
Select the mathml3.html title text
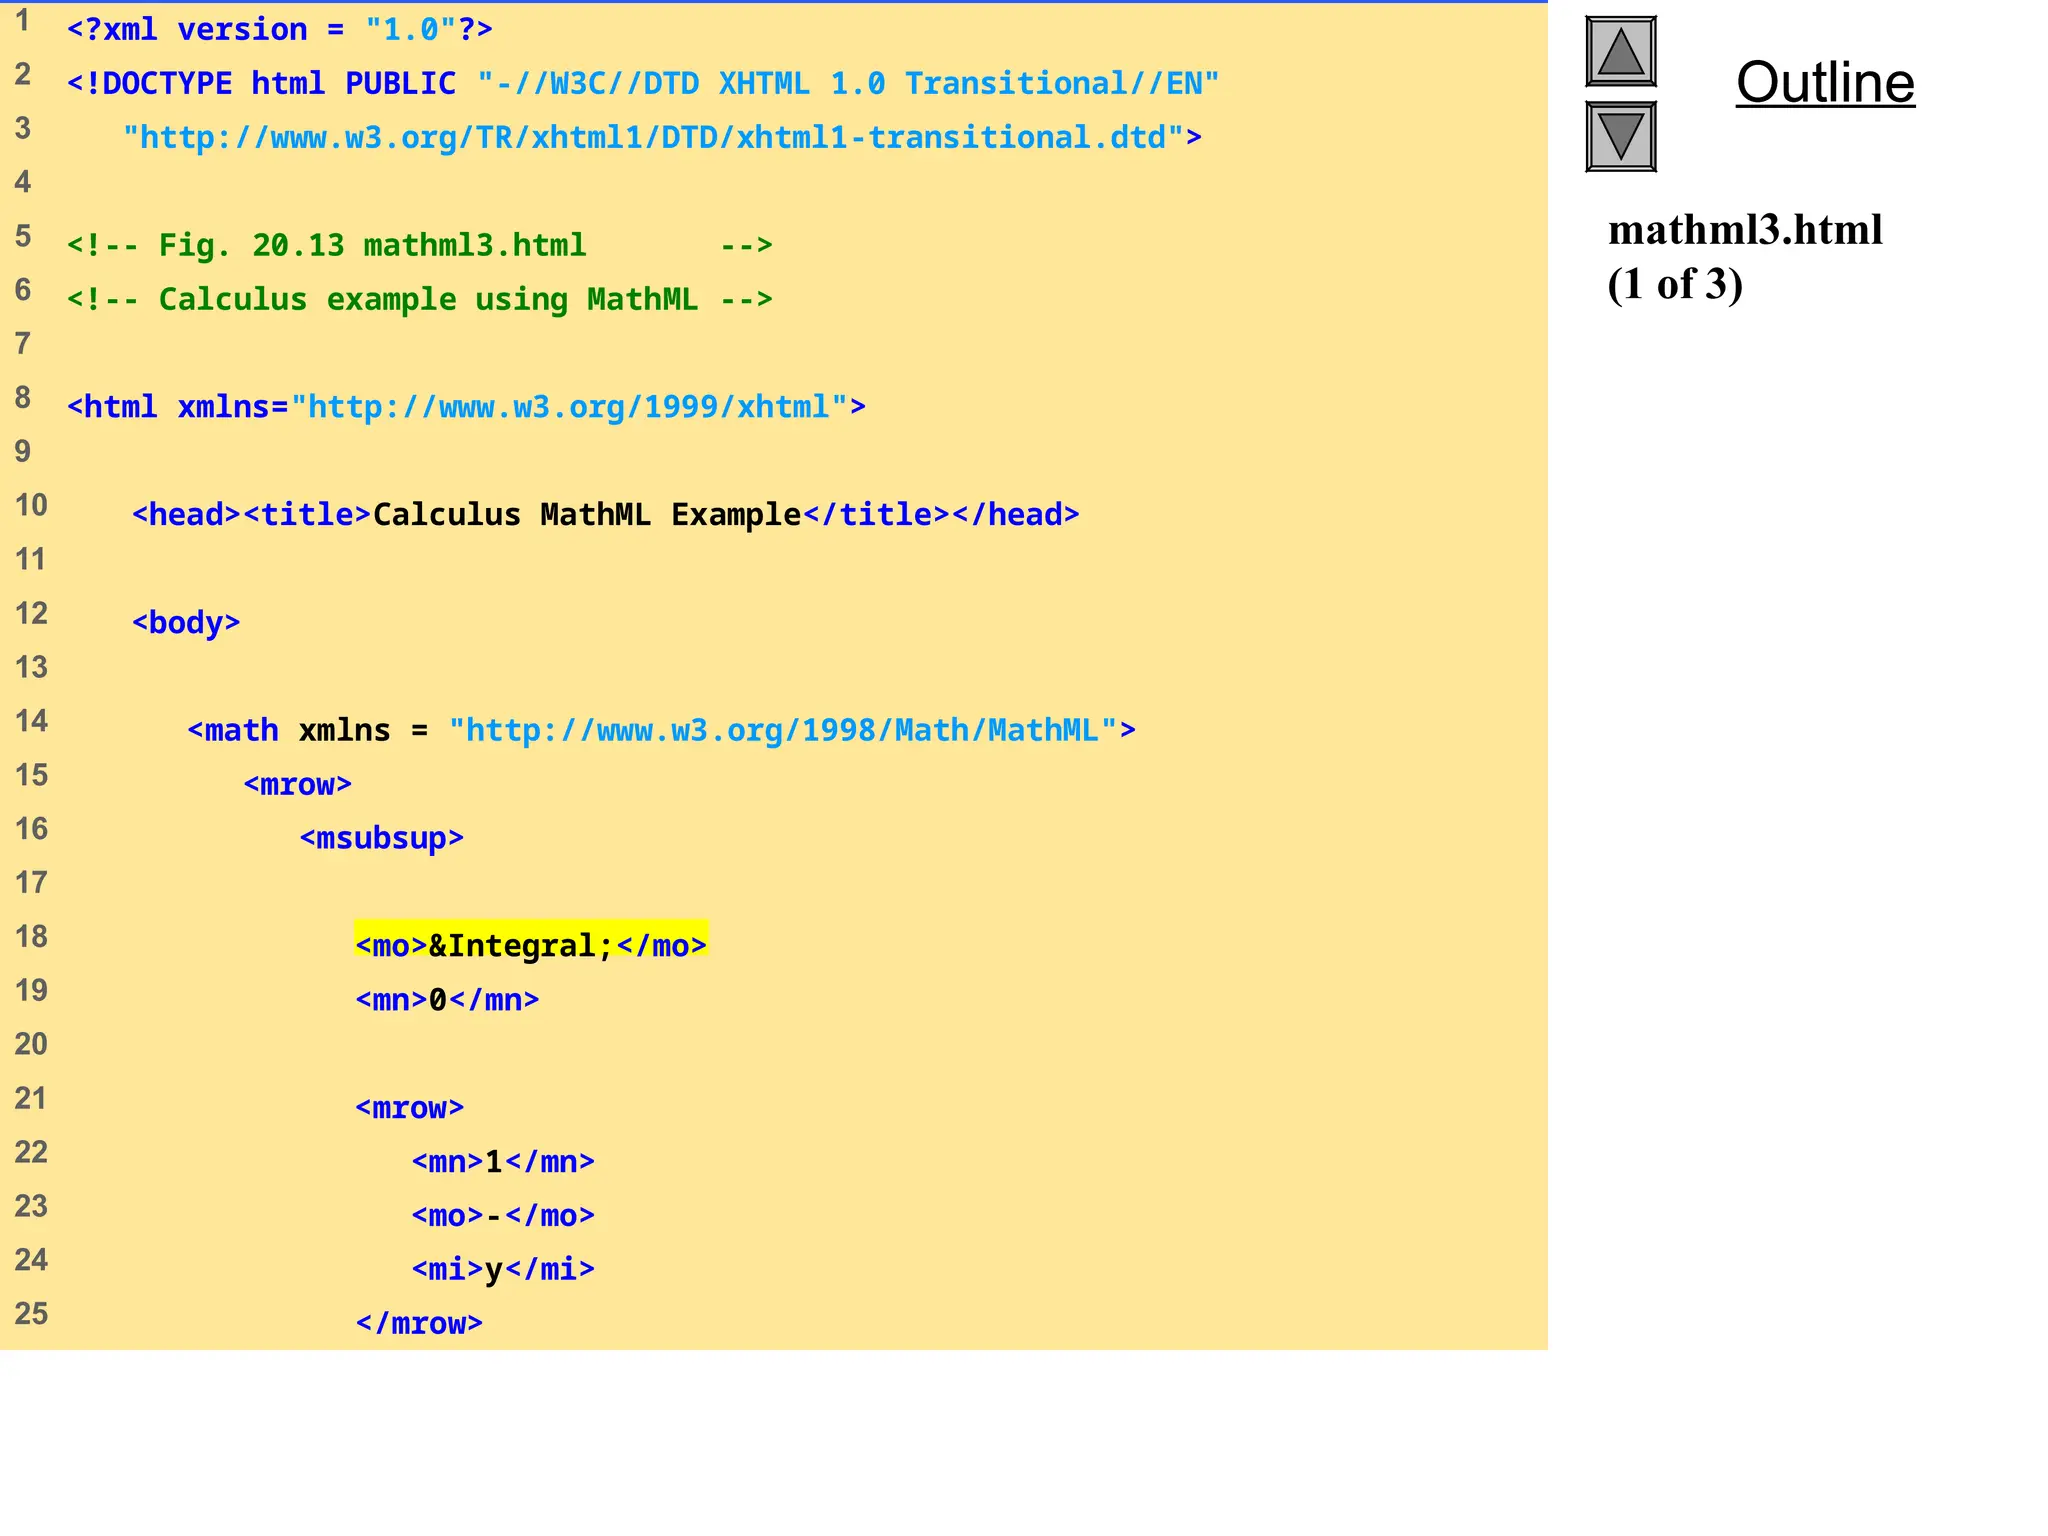click(1745, 231)
